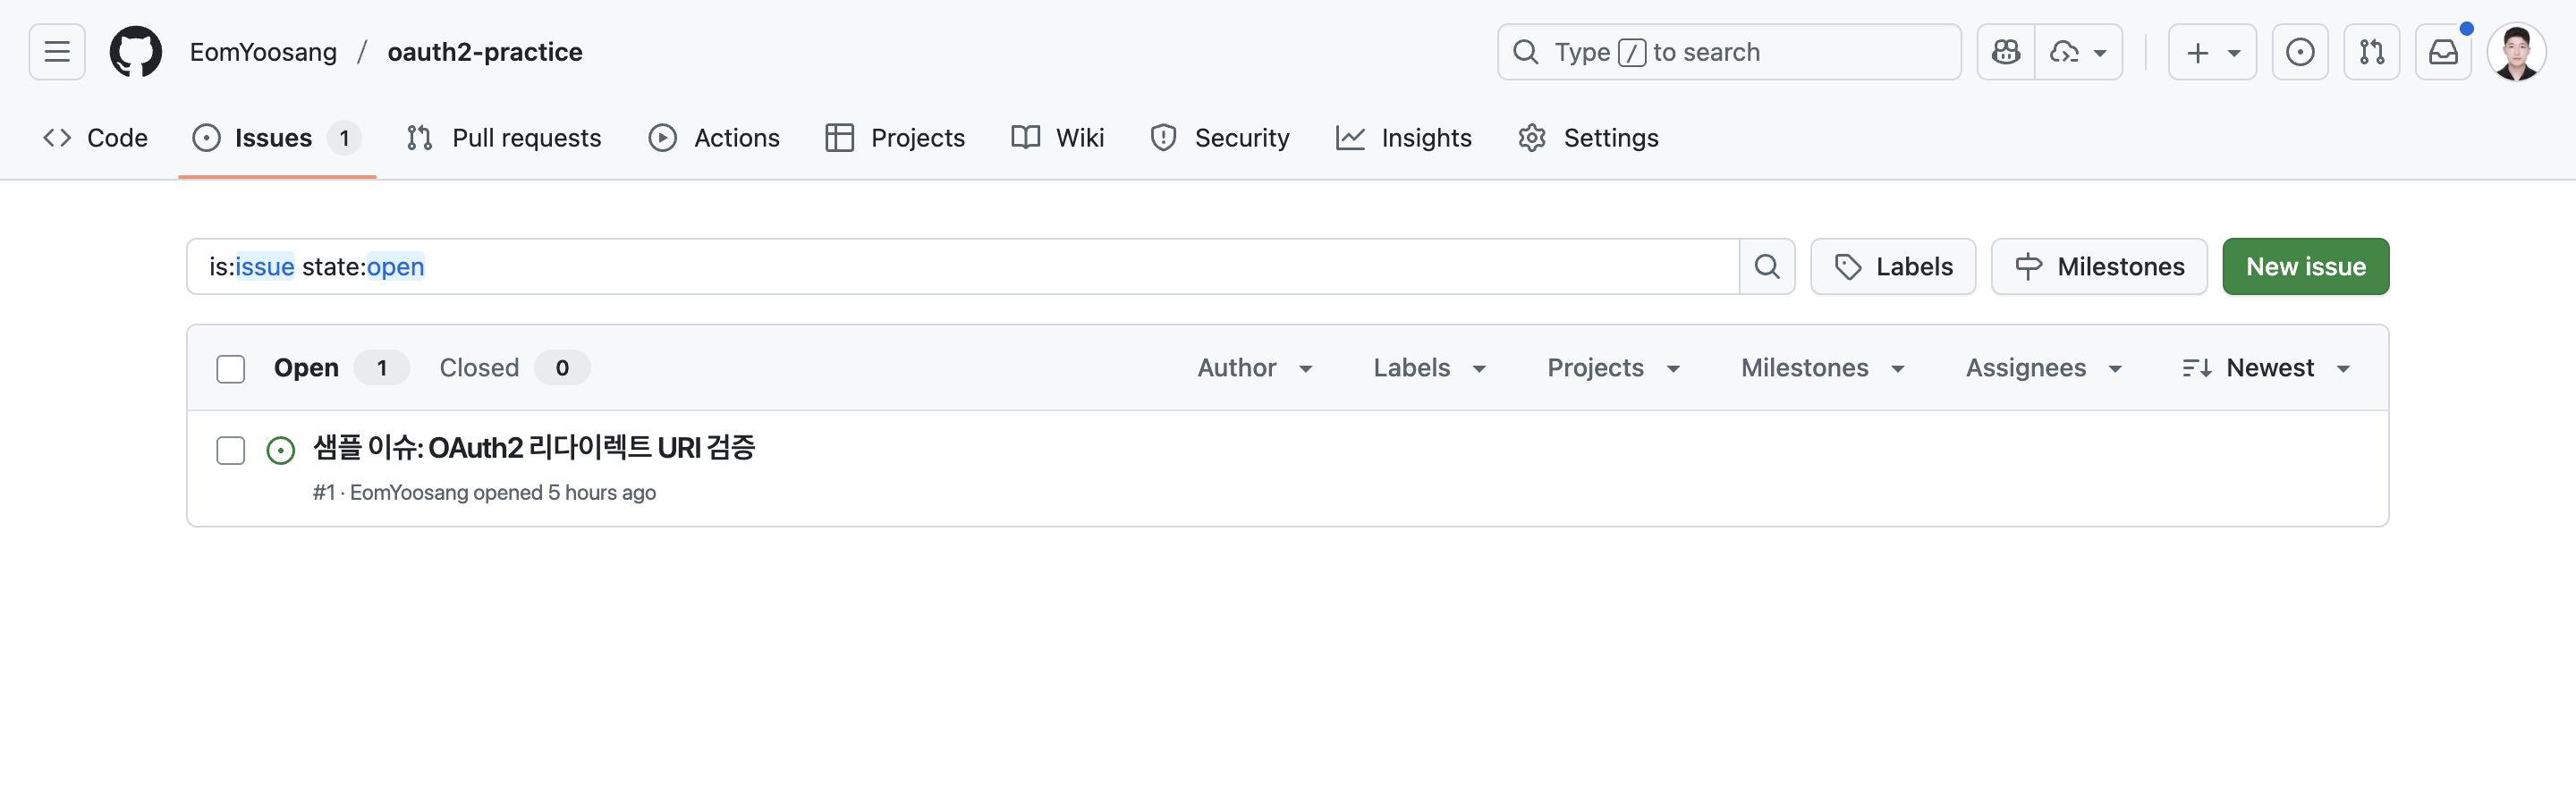
Task: Open the Newest sort dropdown
Action: 2265,368
